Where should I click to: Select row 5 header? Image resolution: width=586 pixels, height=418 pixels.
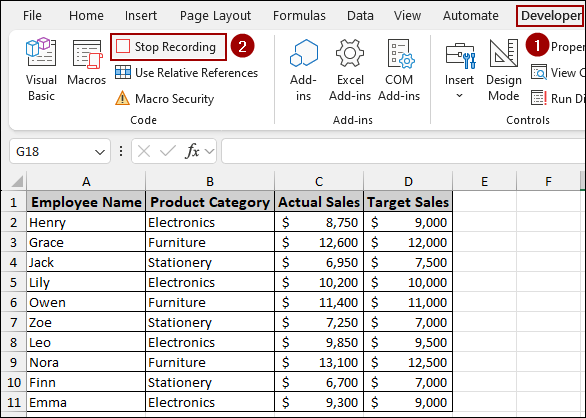pos(13,282)
